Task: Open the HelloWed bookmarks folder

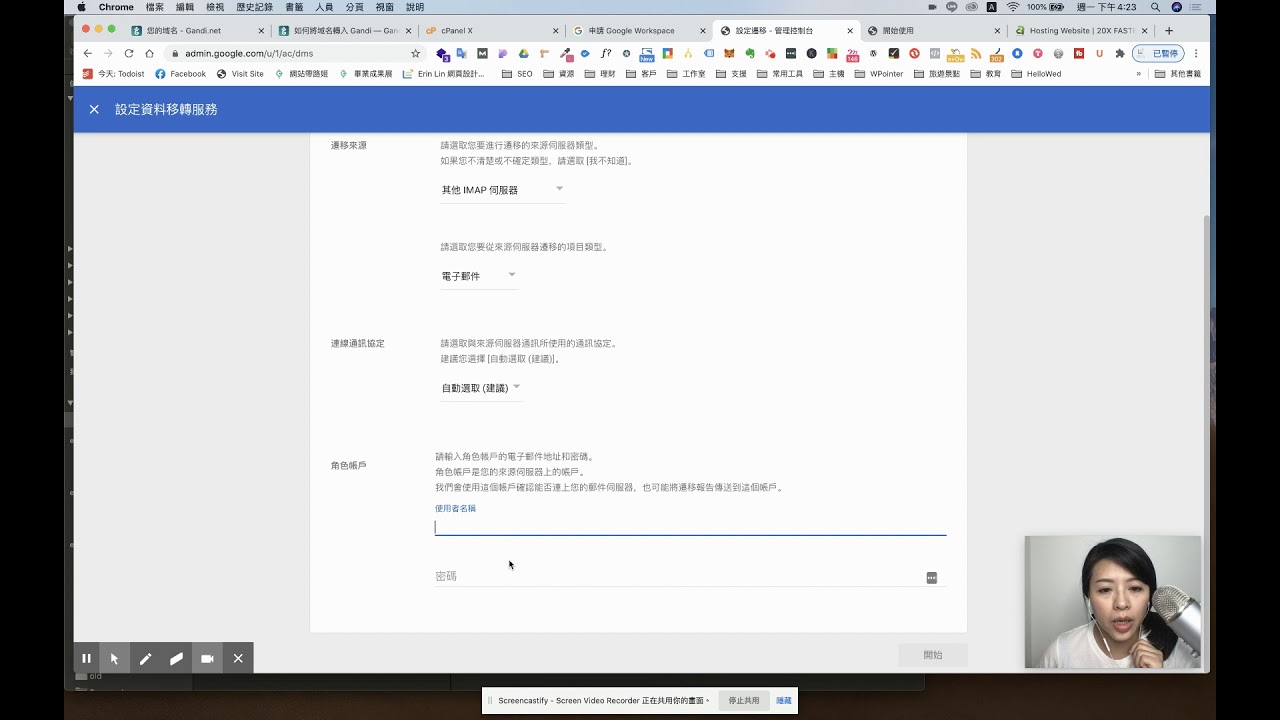Action: point(1036,74)
